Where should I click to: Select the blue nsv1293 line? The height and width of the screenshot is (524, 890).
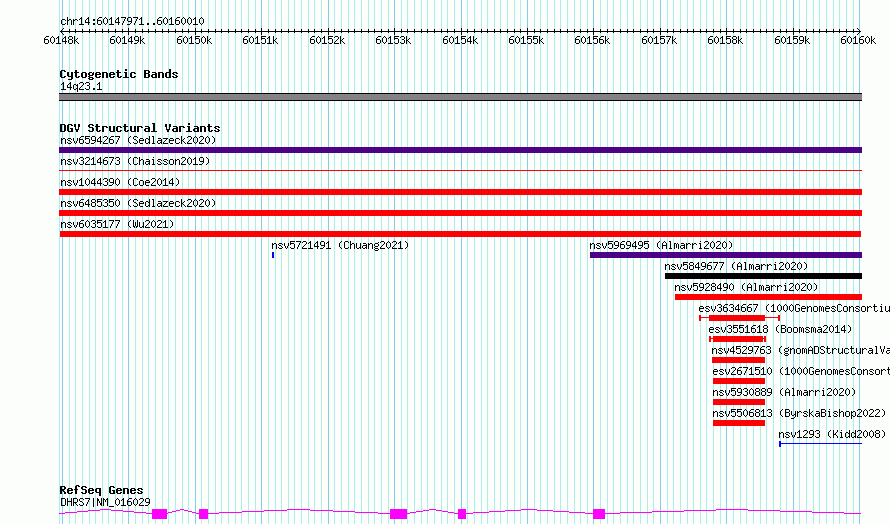tap(821, 444)
